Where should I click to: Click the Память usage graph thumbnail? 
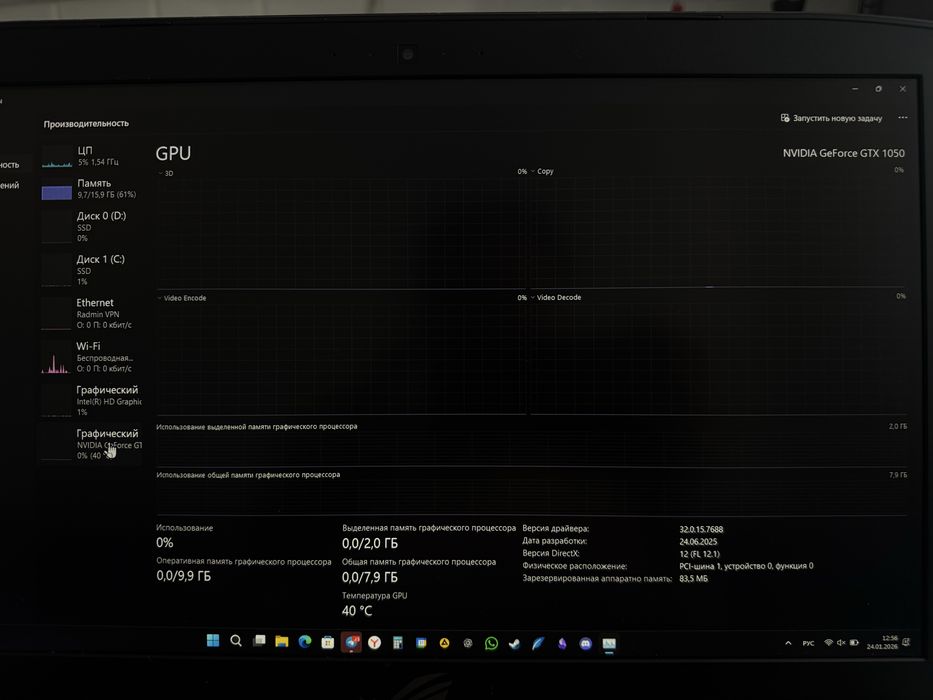pyautogui.click(x=57, y=190)
